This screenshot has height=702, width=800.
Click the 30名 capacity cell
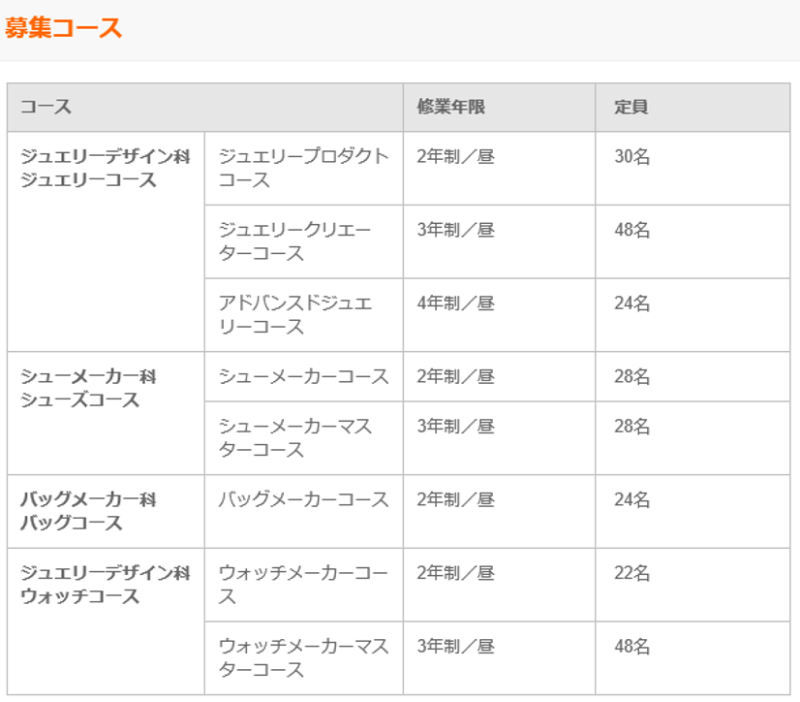[x=693, y=168]
